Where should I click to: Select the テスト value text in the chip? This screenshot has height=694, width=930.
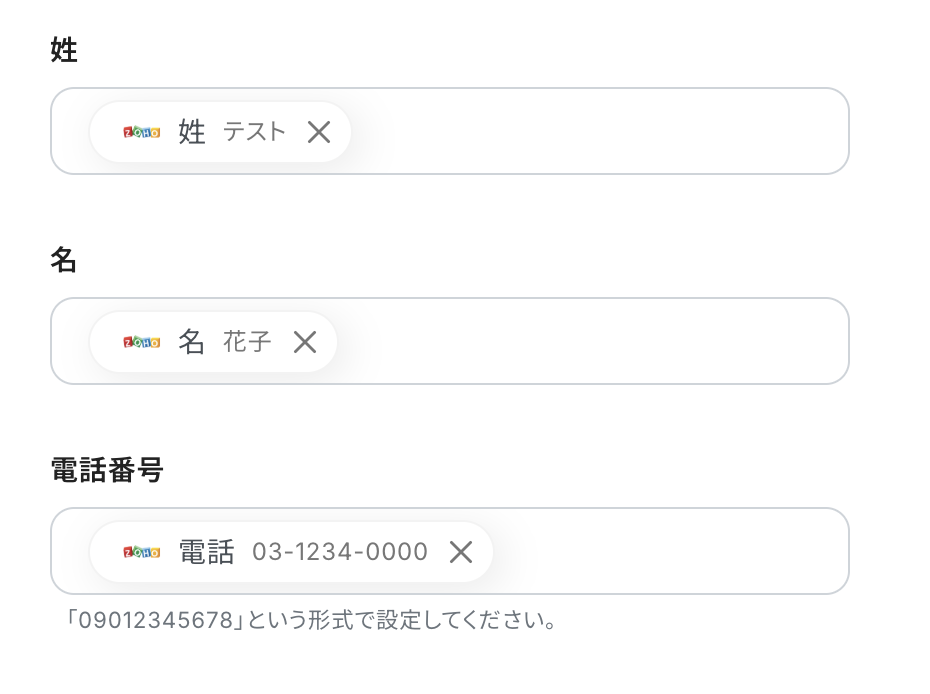(x=254, y=132)
